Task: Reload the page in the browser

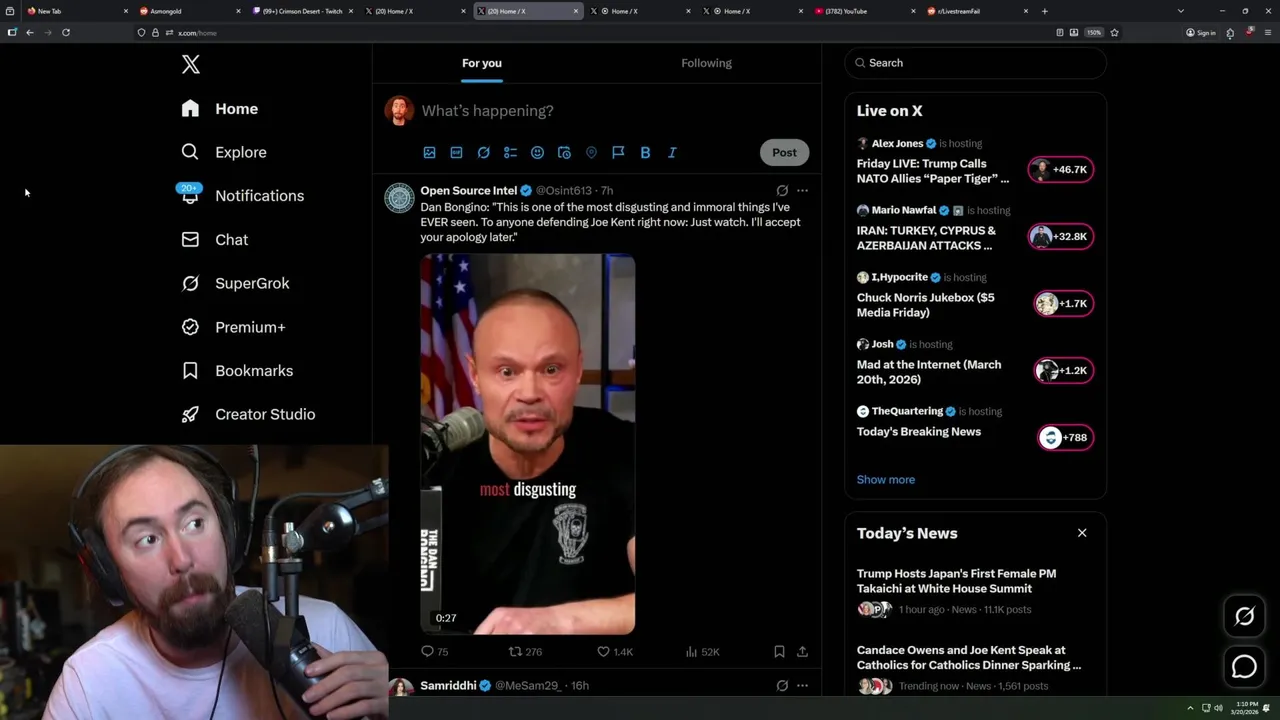Action: tap(66, 33)
